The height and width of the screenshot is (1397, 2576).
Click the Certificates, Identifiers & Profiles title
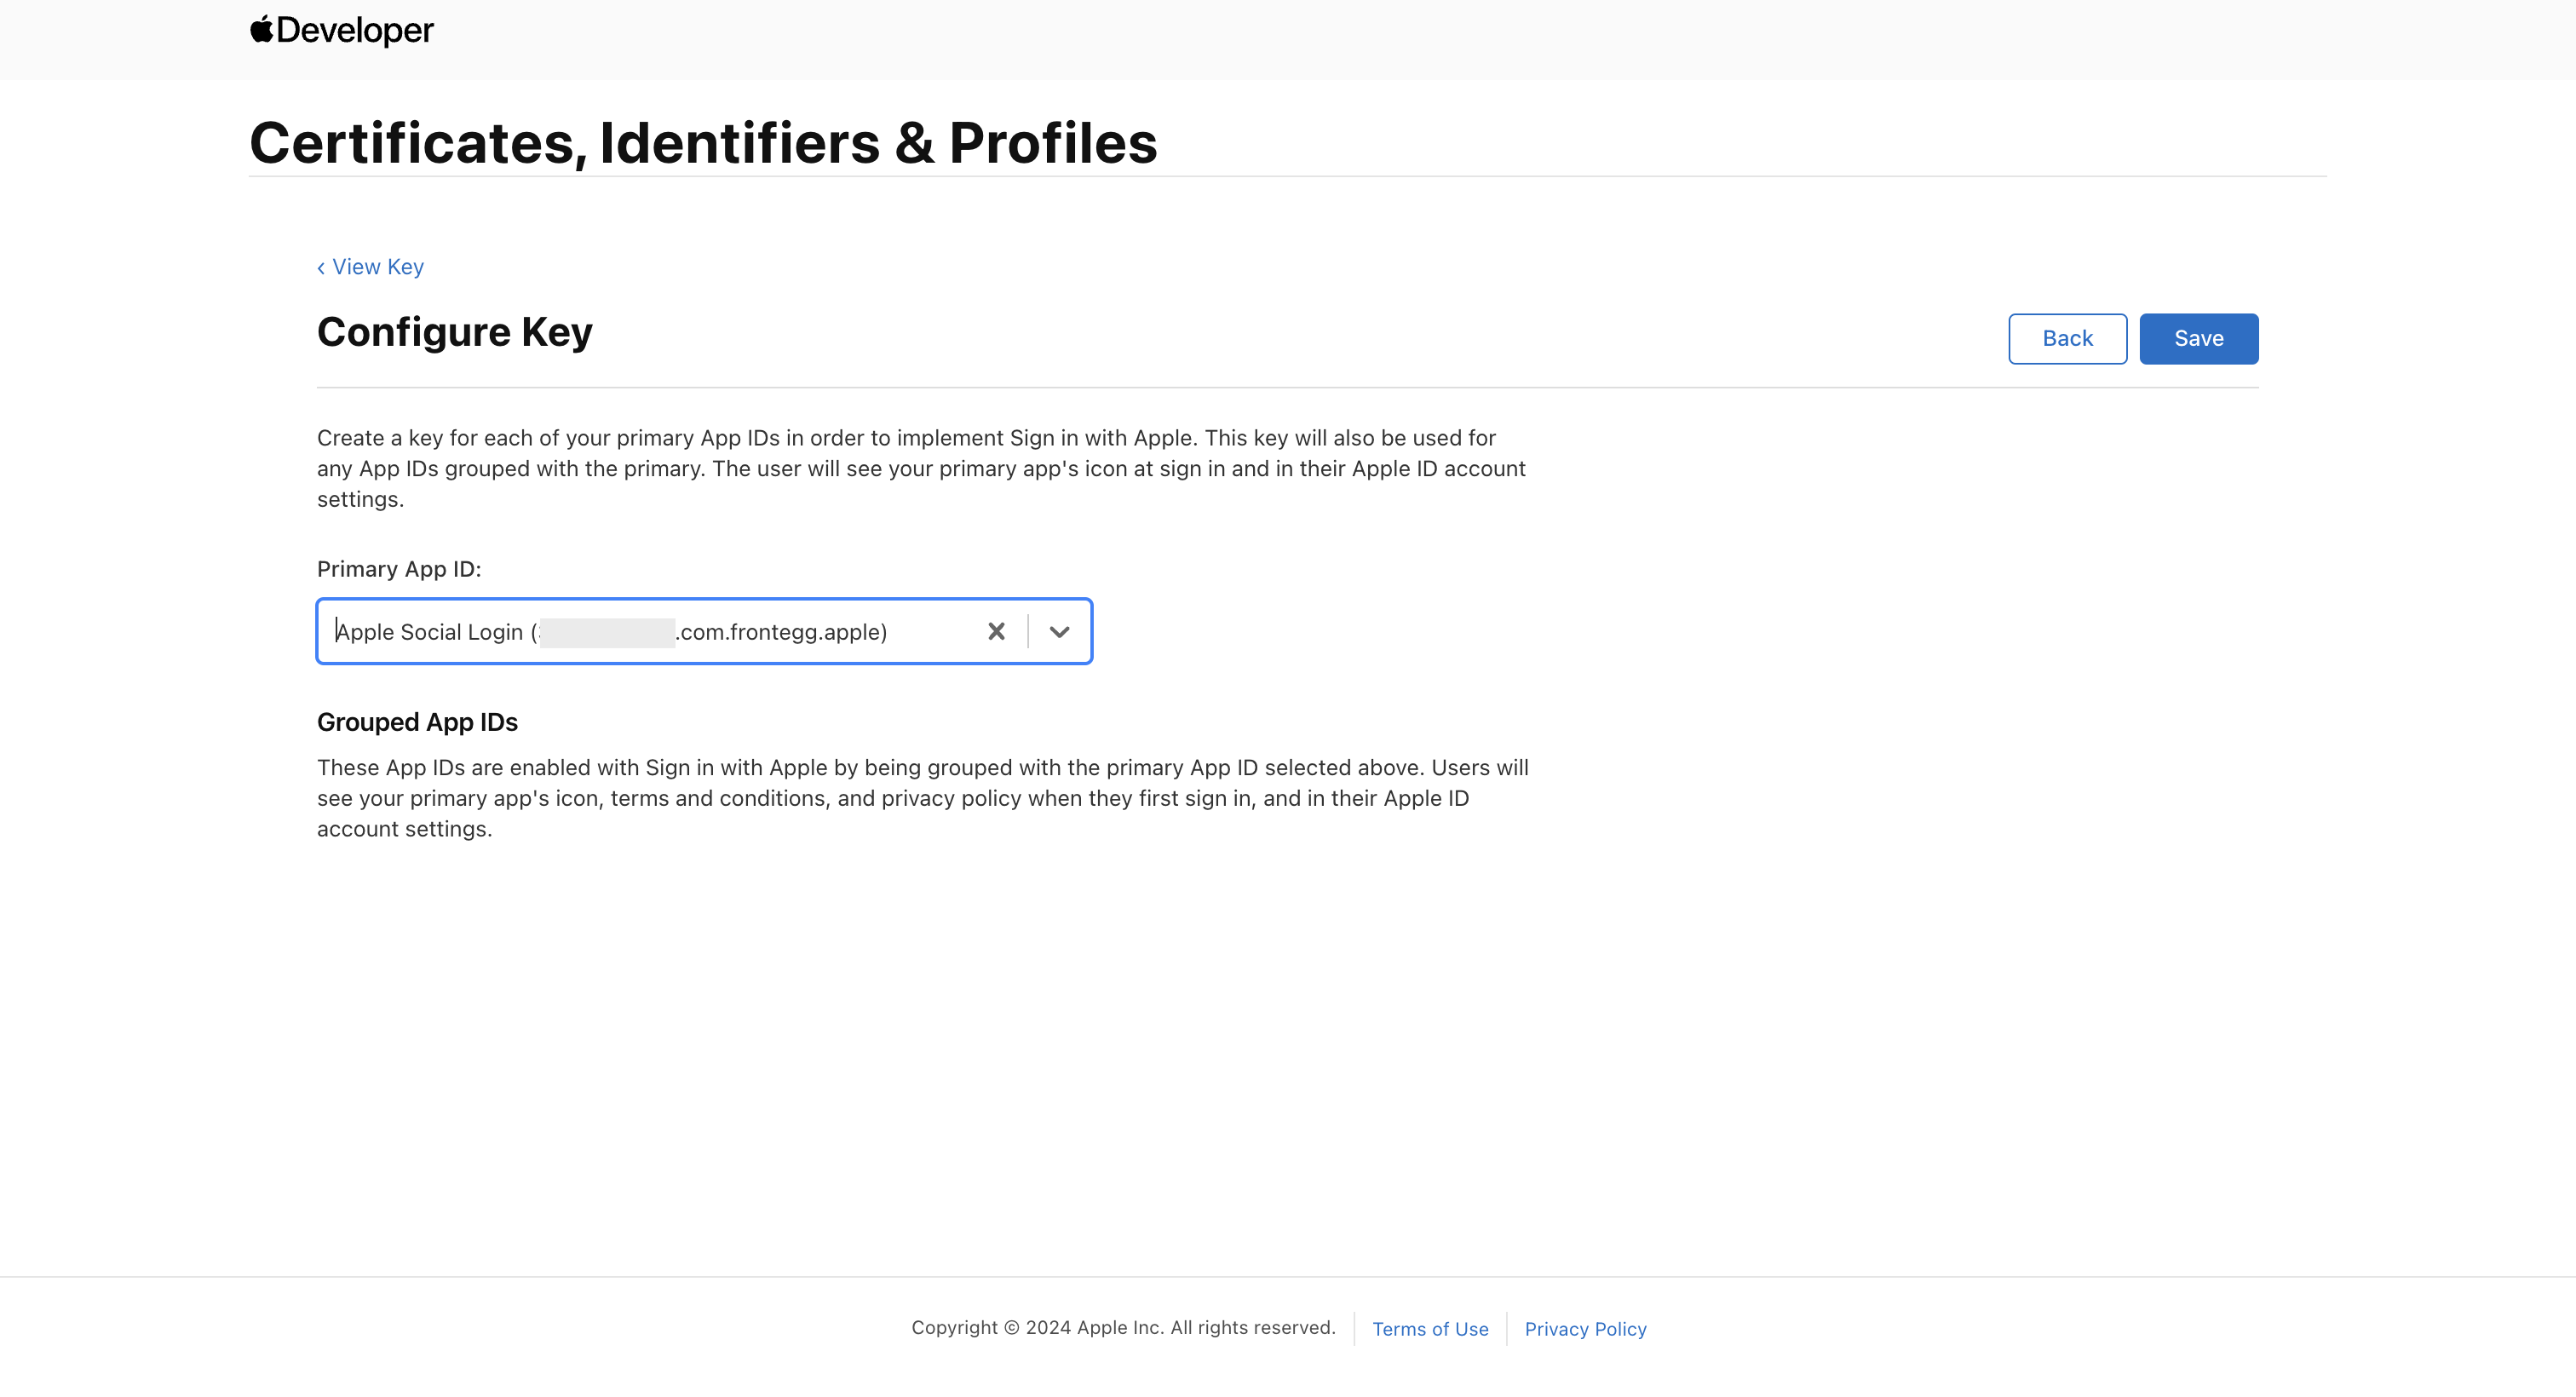pyautogui.click(x=703, y=143)
